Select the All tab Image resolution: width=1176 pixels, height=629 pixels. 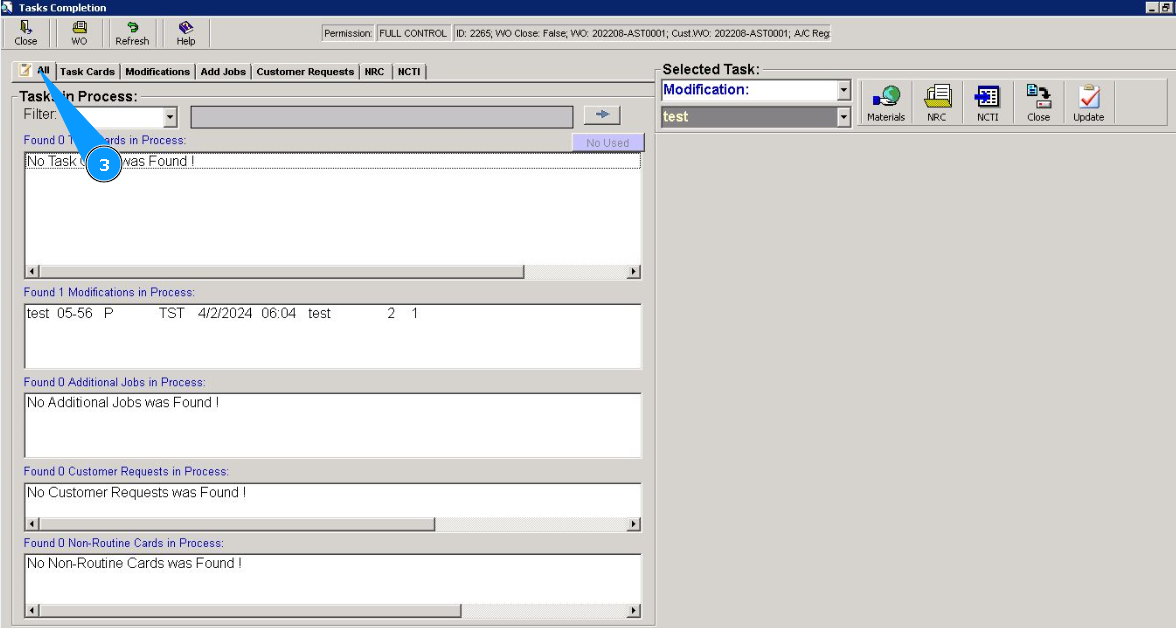[34, 70]
